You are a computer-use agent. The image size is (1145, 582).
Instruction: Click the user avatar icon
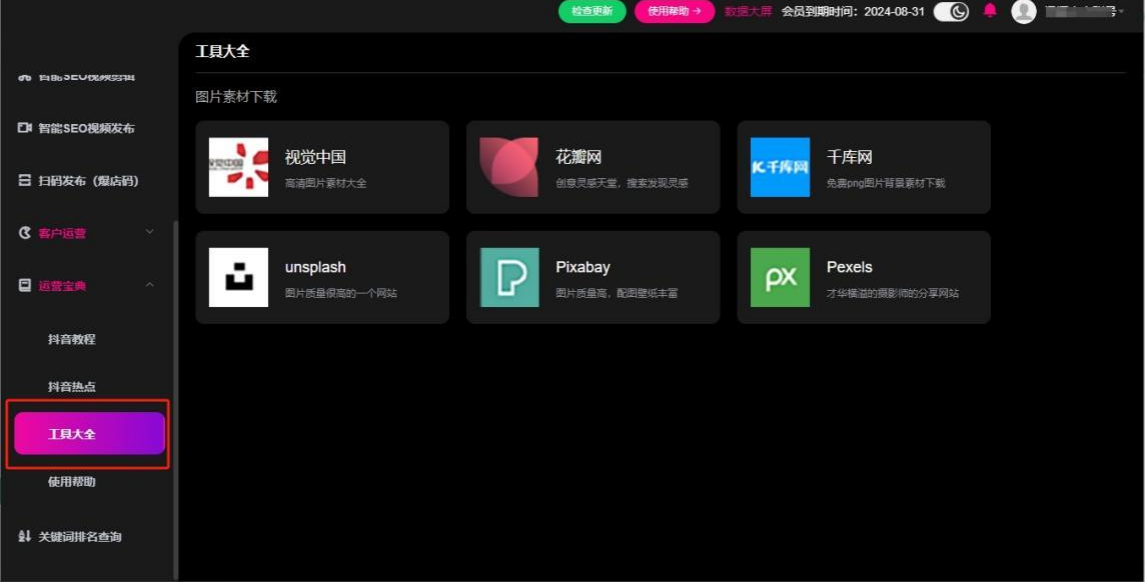tap(1023, 11)
